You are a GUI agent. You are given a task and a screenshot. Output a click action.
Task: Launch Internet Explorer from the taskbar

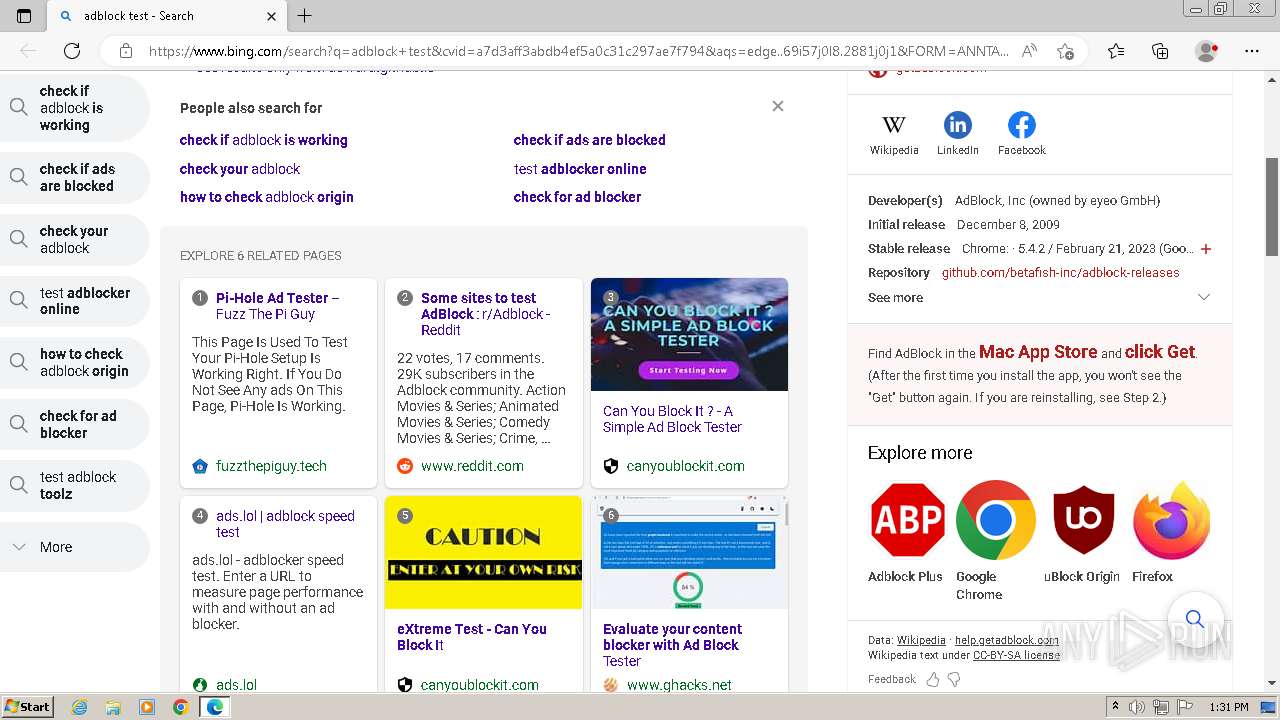(80, 707)
